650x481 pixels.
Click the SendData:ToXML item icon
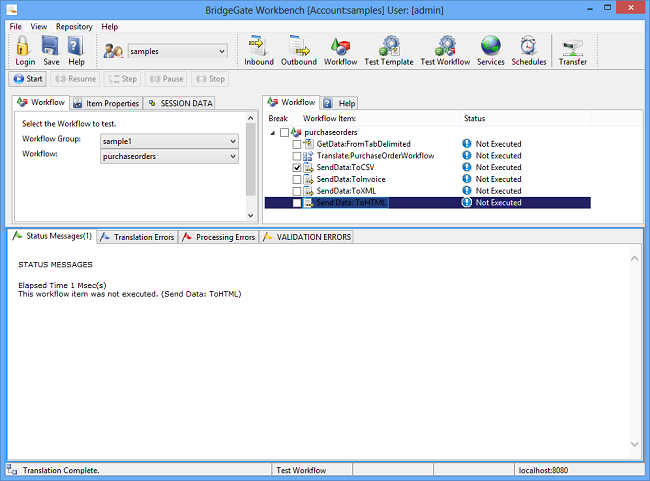308,191
